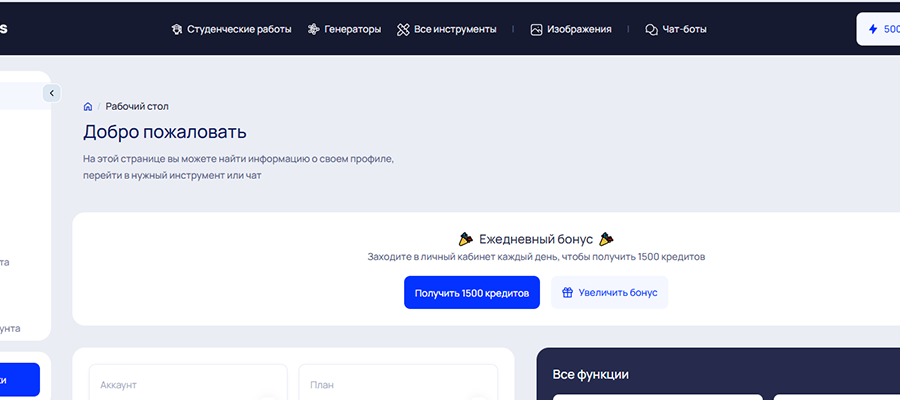Click the План card

click(398, 382)
